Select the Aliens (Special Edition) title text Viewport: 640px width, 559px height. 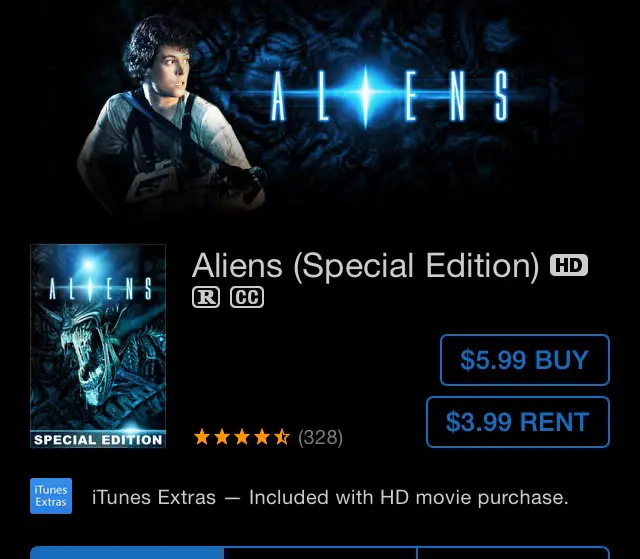tap(365, 266)
